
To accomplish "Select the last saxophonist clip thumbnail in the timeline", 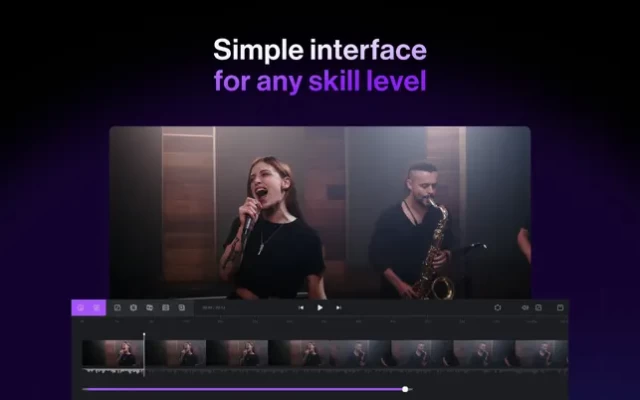I will click(541, 353).
